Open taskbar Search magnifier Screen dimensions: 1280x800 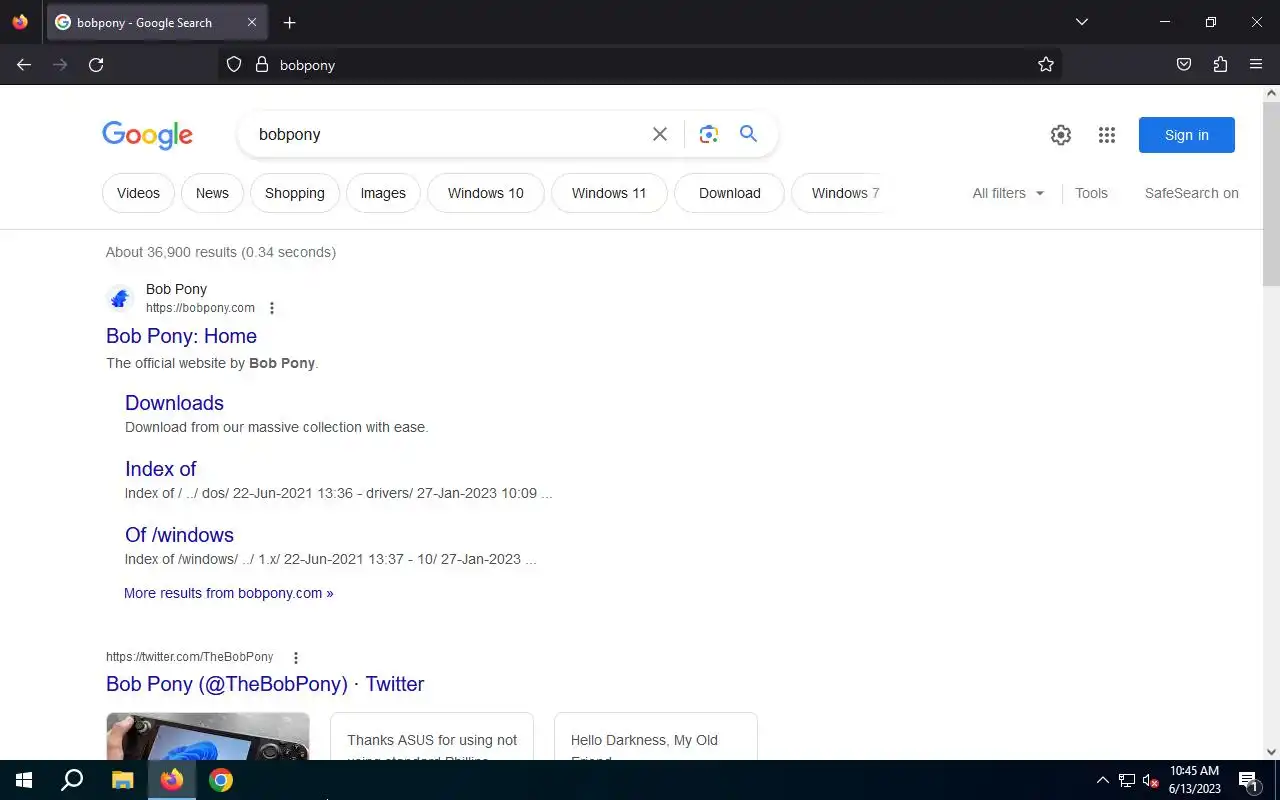(x=72, y=780)
